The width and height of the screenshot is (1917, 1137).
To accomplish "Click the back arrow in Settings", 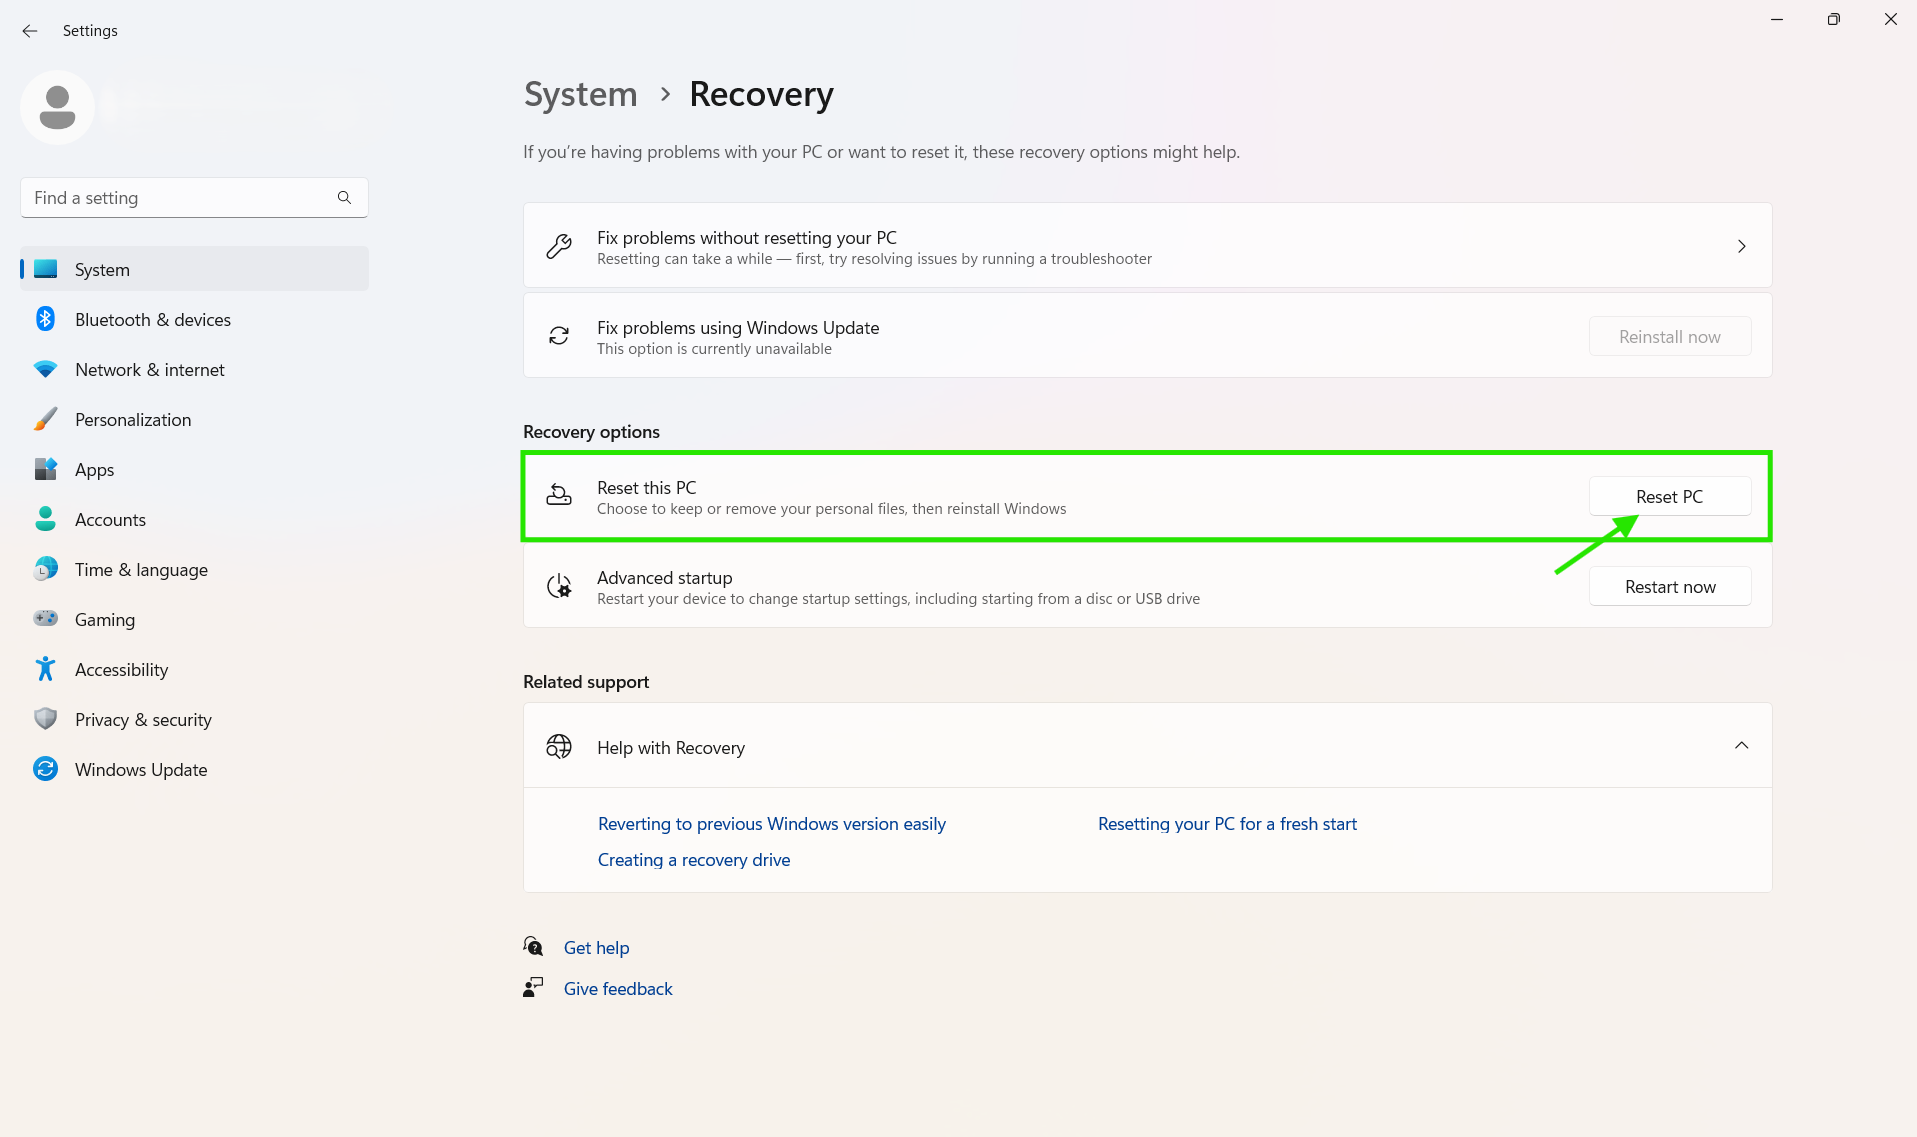I will point(30,31).
